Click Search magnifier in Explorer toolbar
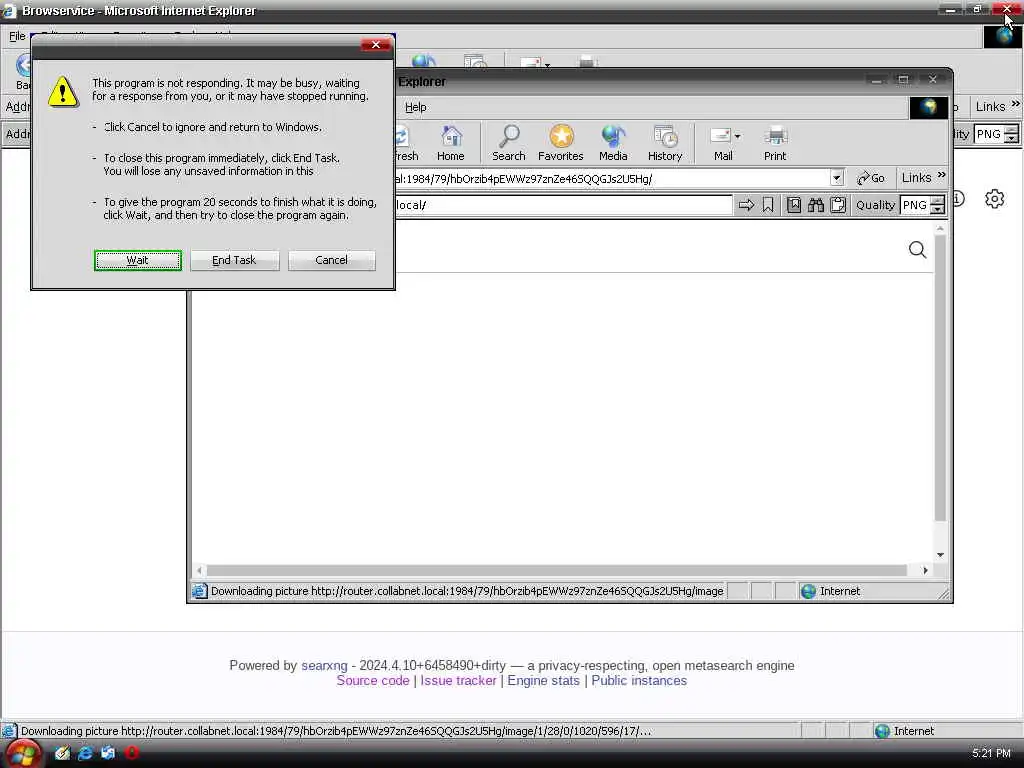This screenshot has width=1024, height=768. [x=509, y=143]
